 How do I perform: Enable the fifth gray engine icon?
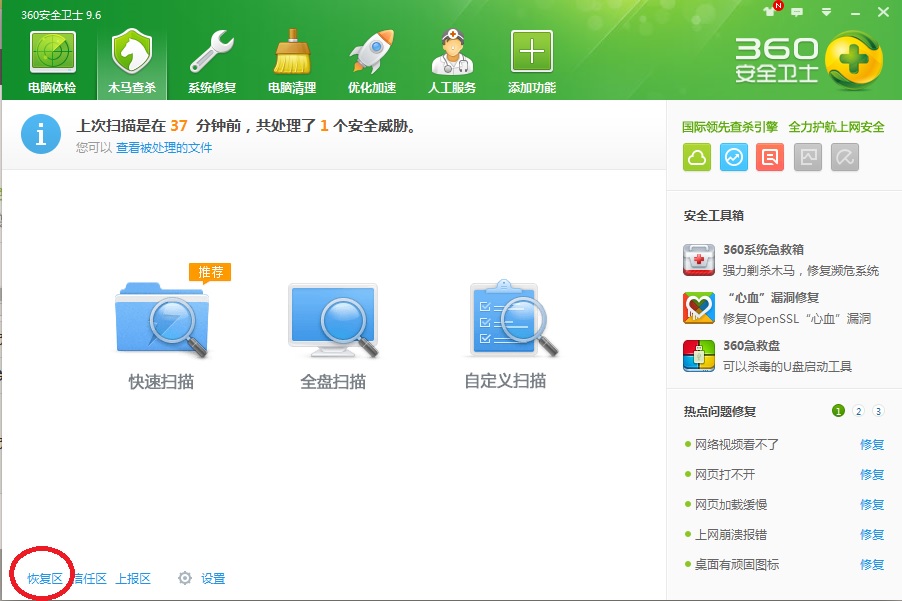coord(844,157)
